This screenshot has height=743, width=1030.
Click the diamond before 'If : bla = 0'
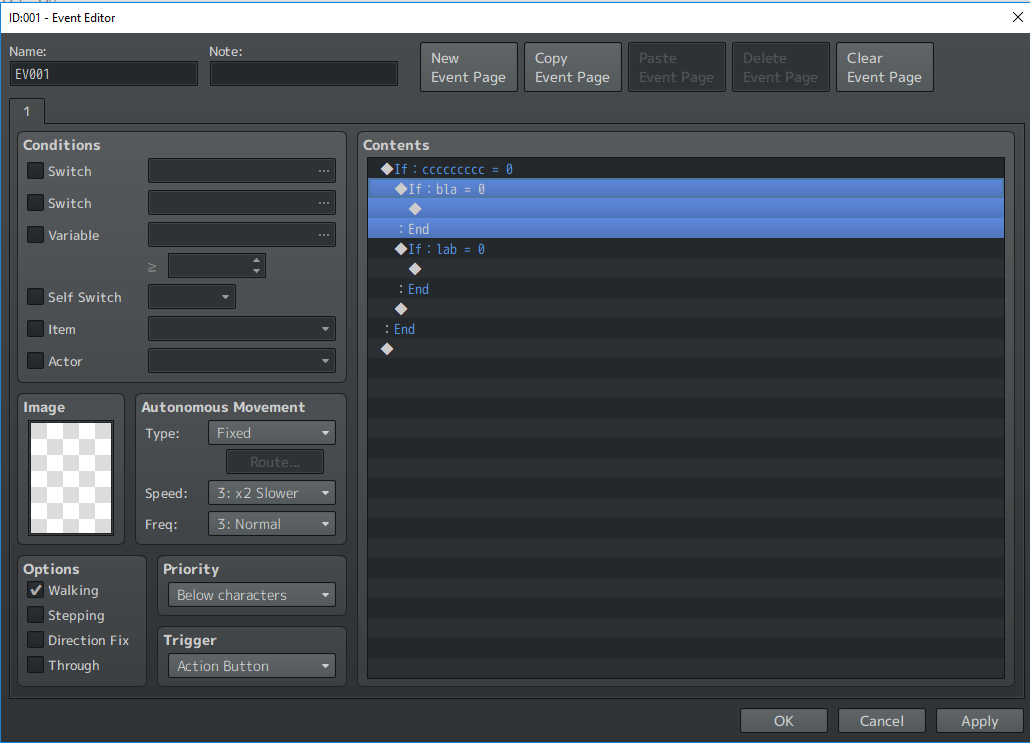pyautogui.click(x=401, y=189)
